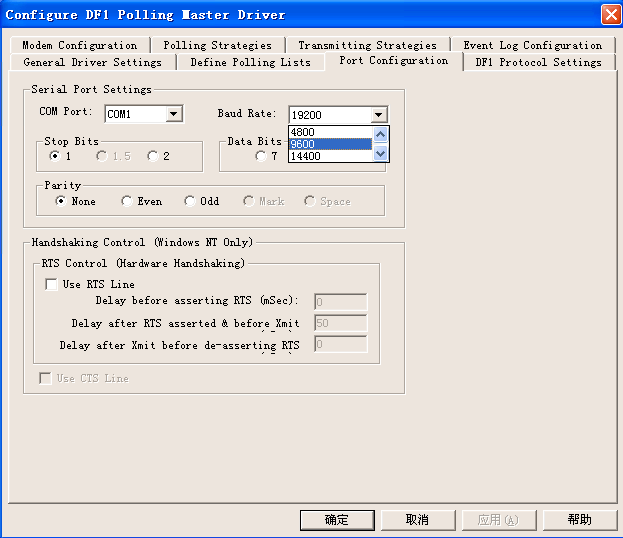The height and width of the screenshot is (538, 623).
Task: Open DF1 Protocol Settings tab
Action: tap(538, 62)
